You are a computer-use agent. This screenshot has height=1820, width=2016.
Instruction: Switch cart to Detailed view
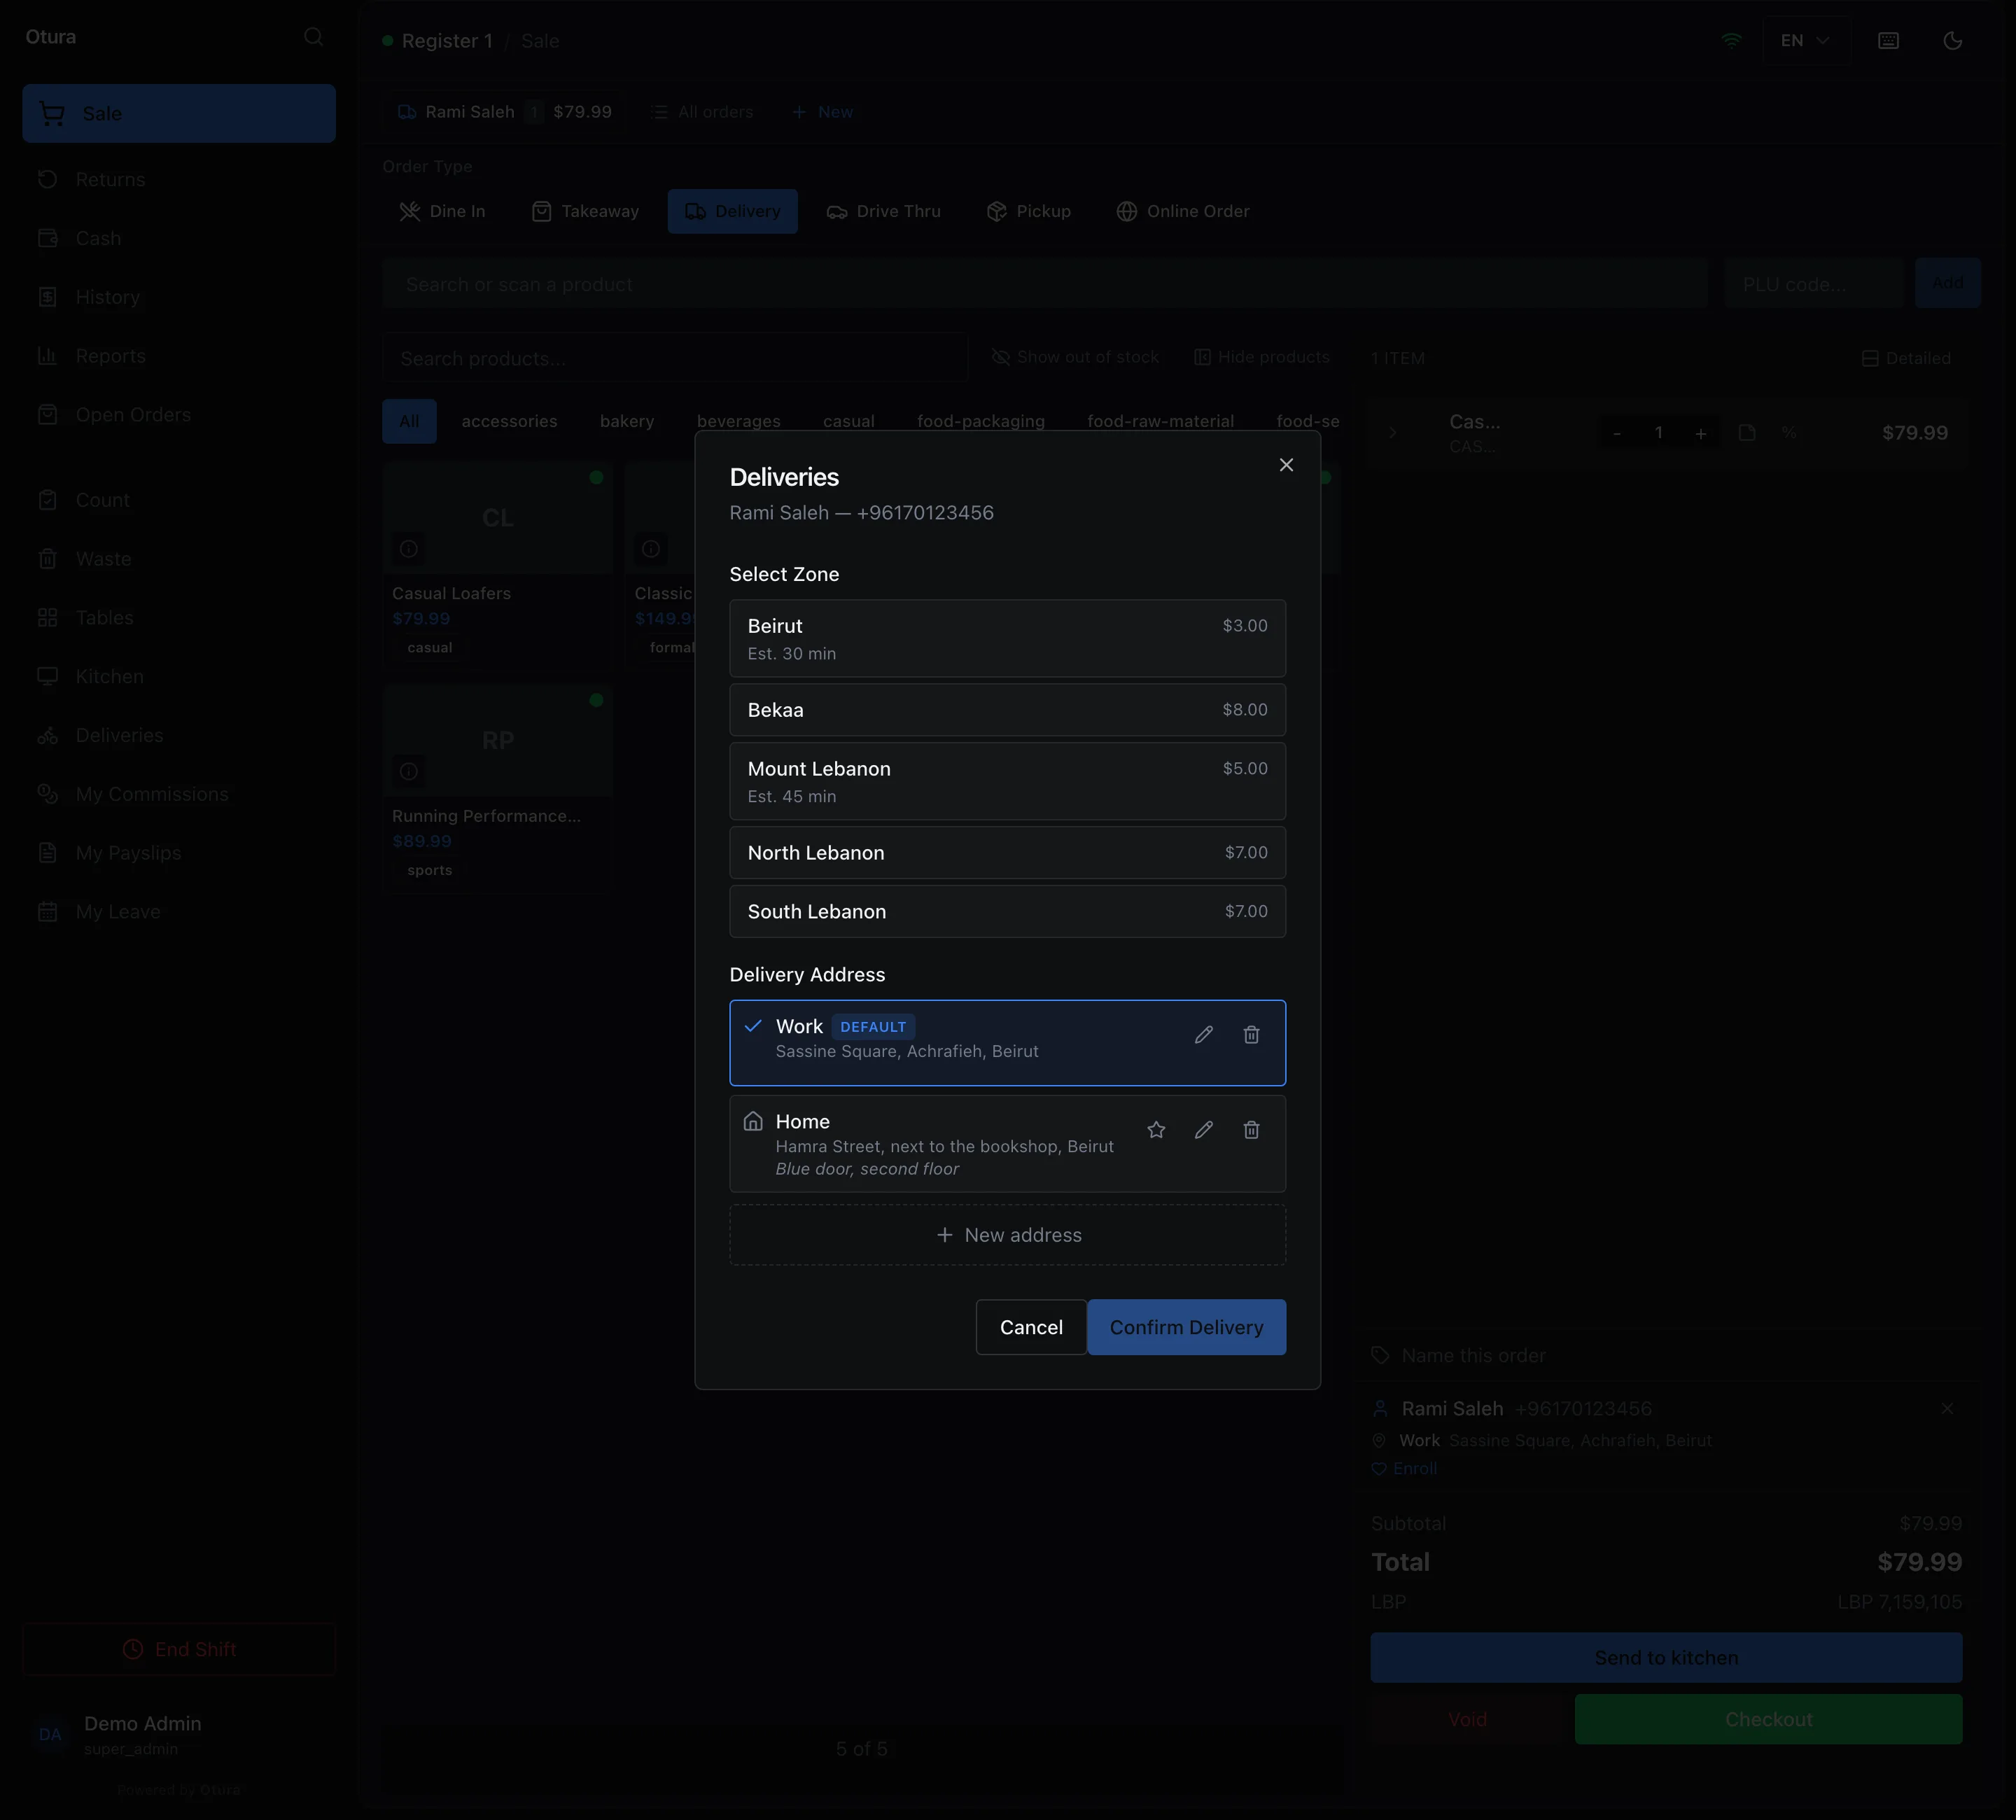click(1906, 359)
